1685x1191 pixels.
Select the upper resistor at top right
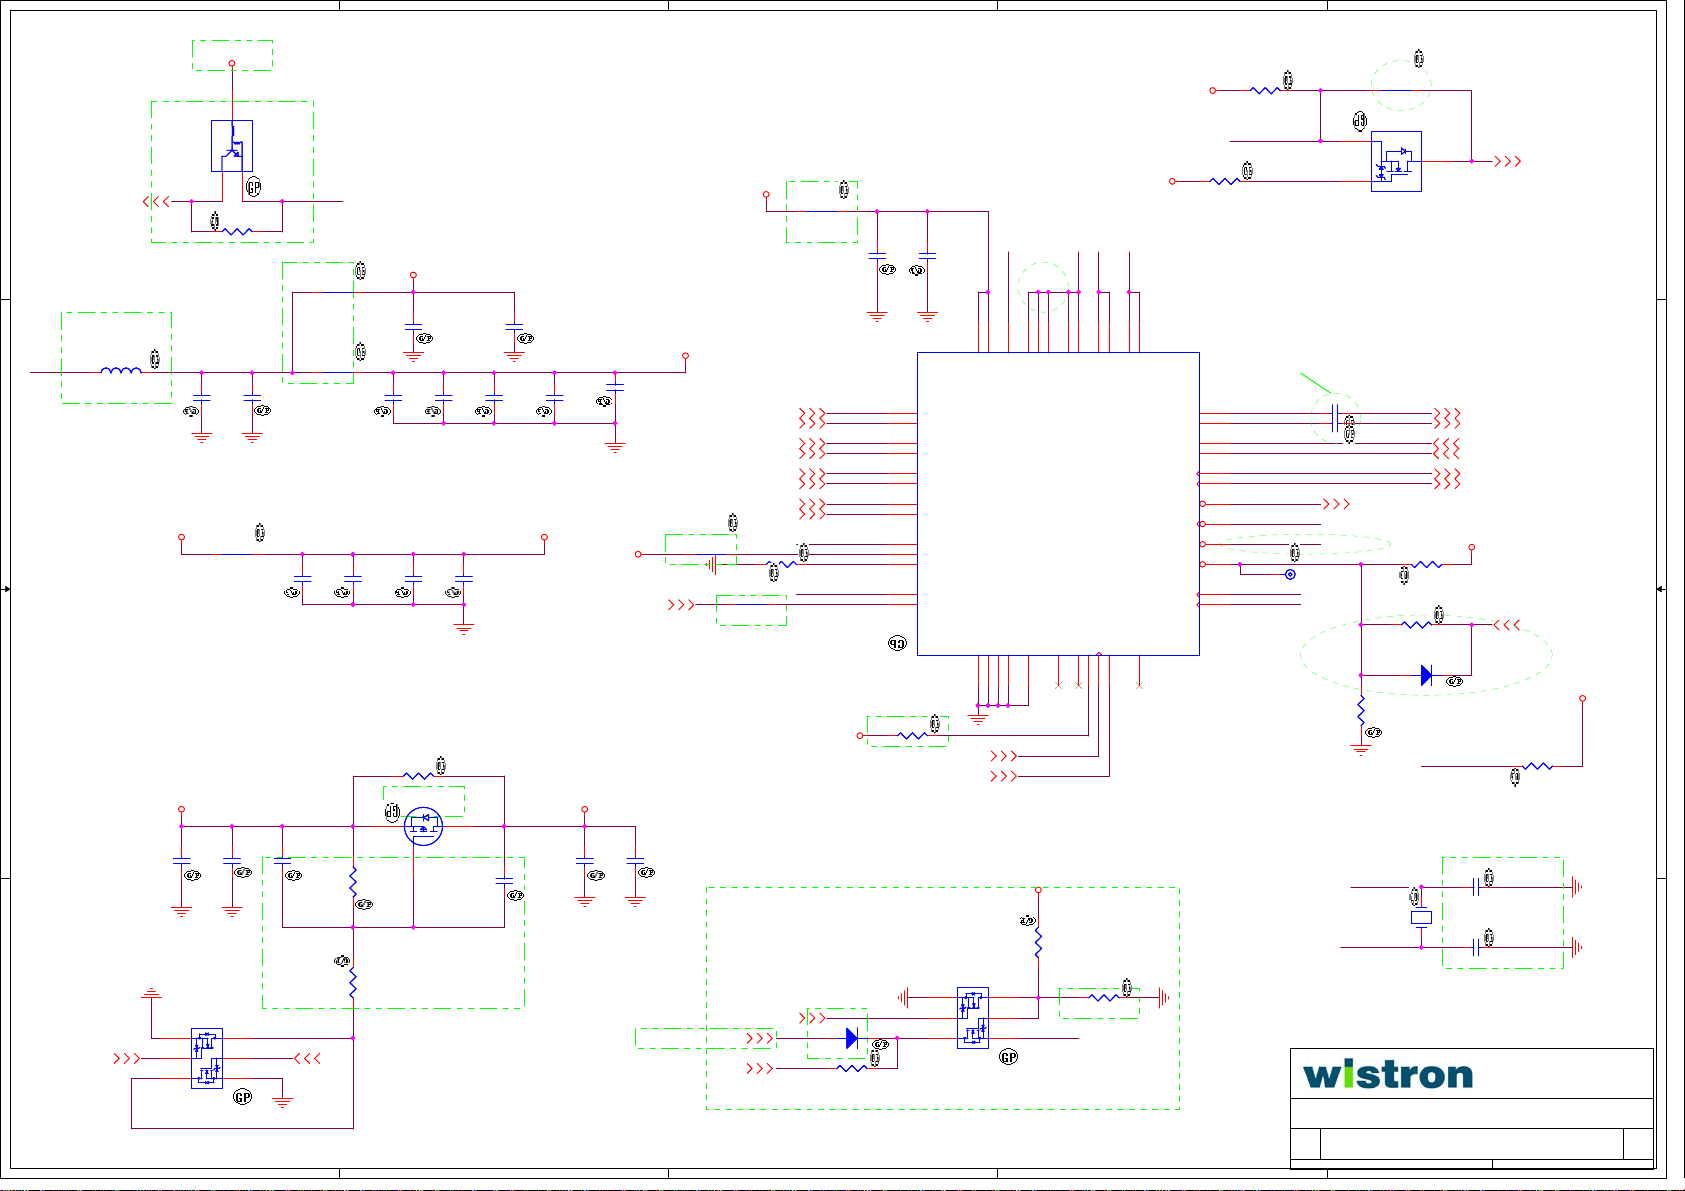pyautogui.click(x=1266, y=90)
